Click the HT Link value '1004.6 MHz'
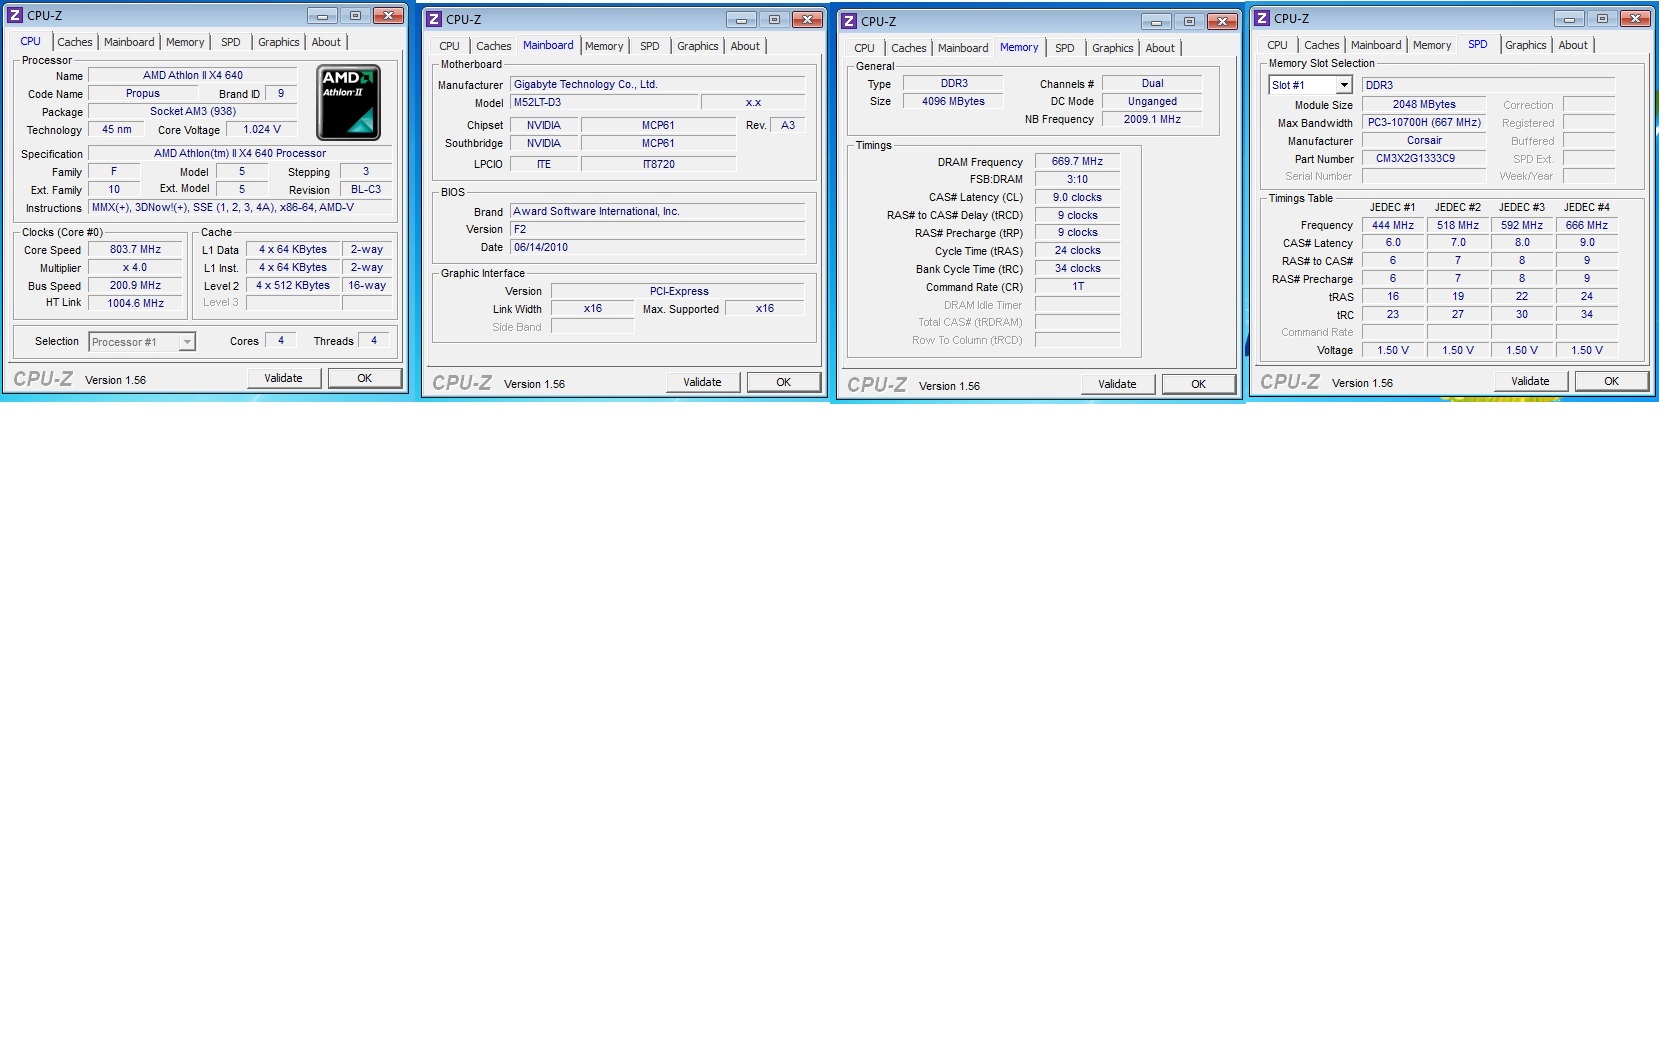 (x=135, y=303)
